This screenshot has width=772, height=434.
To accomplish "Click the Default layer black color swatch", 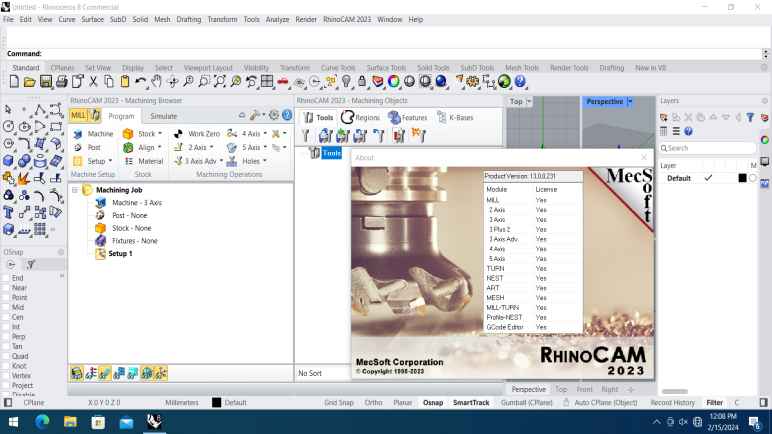I will [x=742, y=178].
